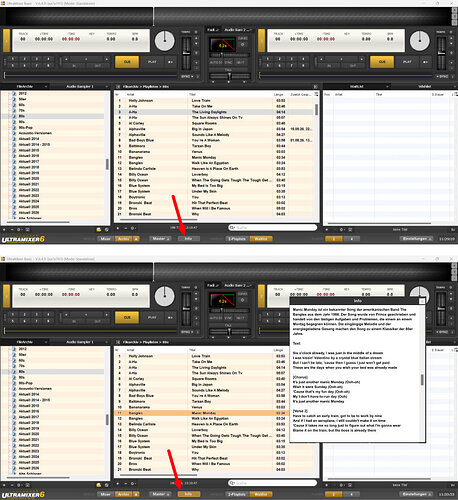
Task: Click plus icon below waitlist, upper screenshot
Action: [327, 229]
